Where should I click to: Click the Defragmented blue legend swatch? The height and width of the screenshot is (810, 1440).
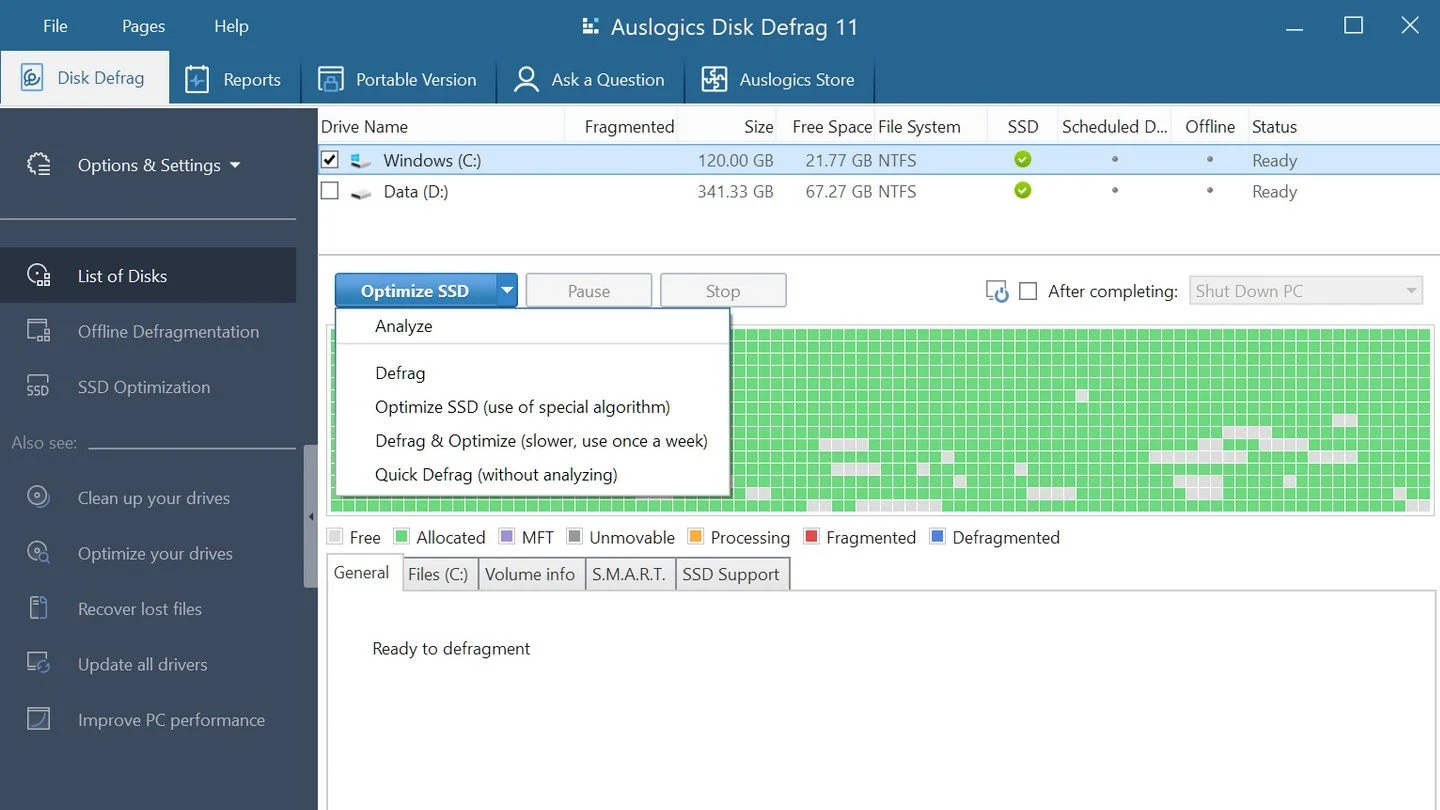pos(937,537)
